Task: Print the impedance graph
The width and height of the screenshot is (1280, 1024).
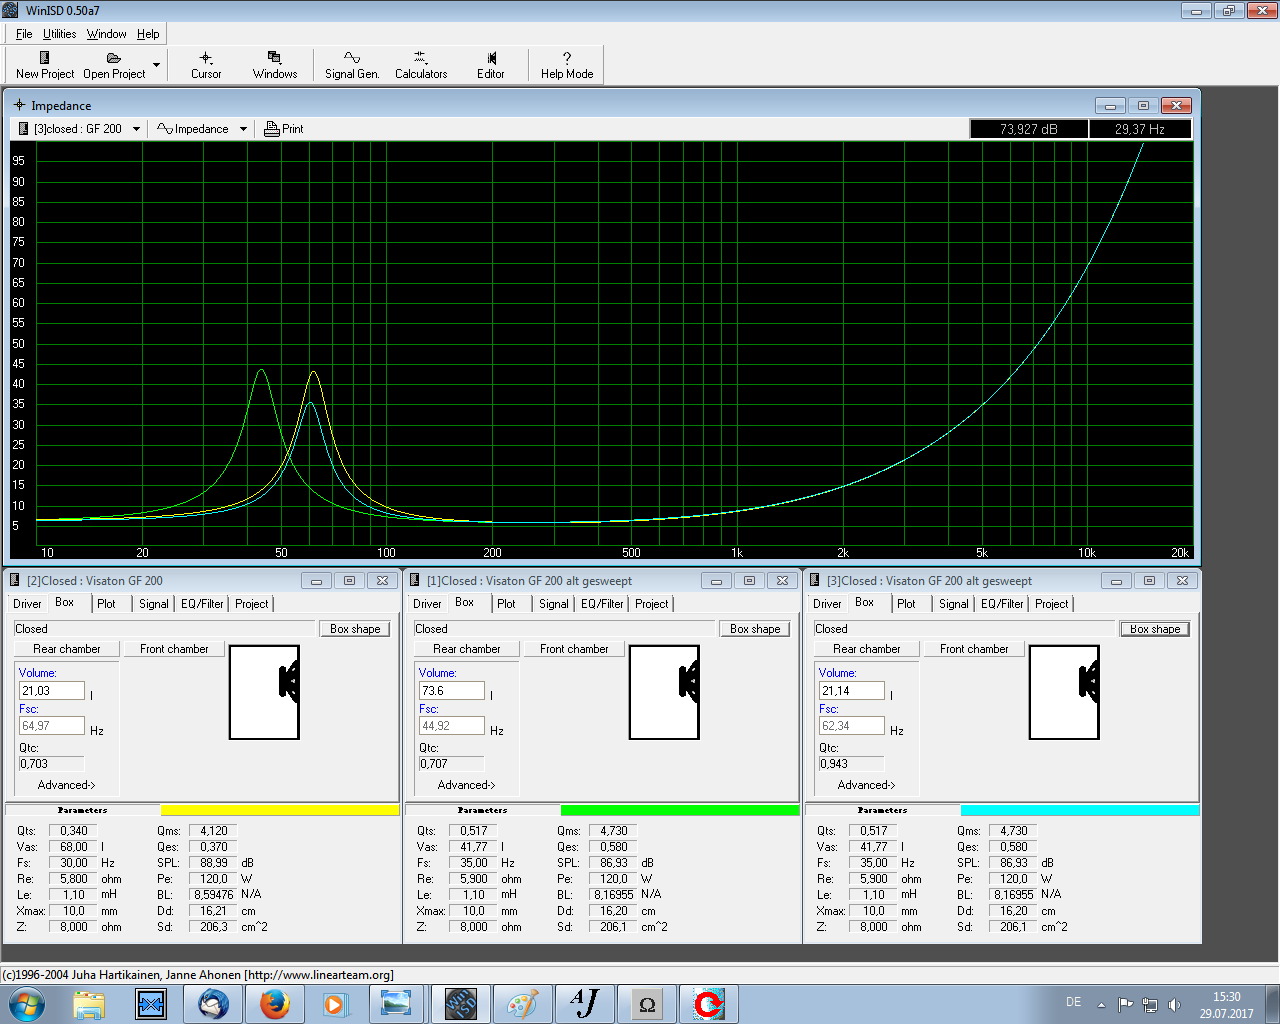Action: click(284, 129)
